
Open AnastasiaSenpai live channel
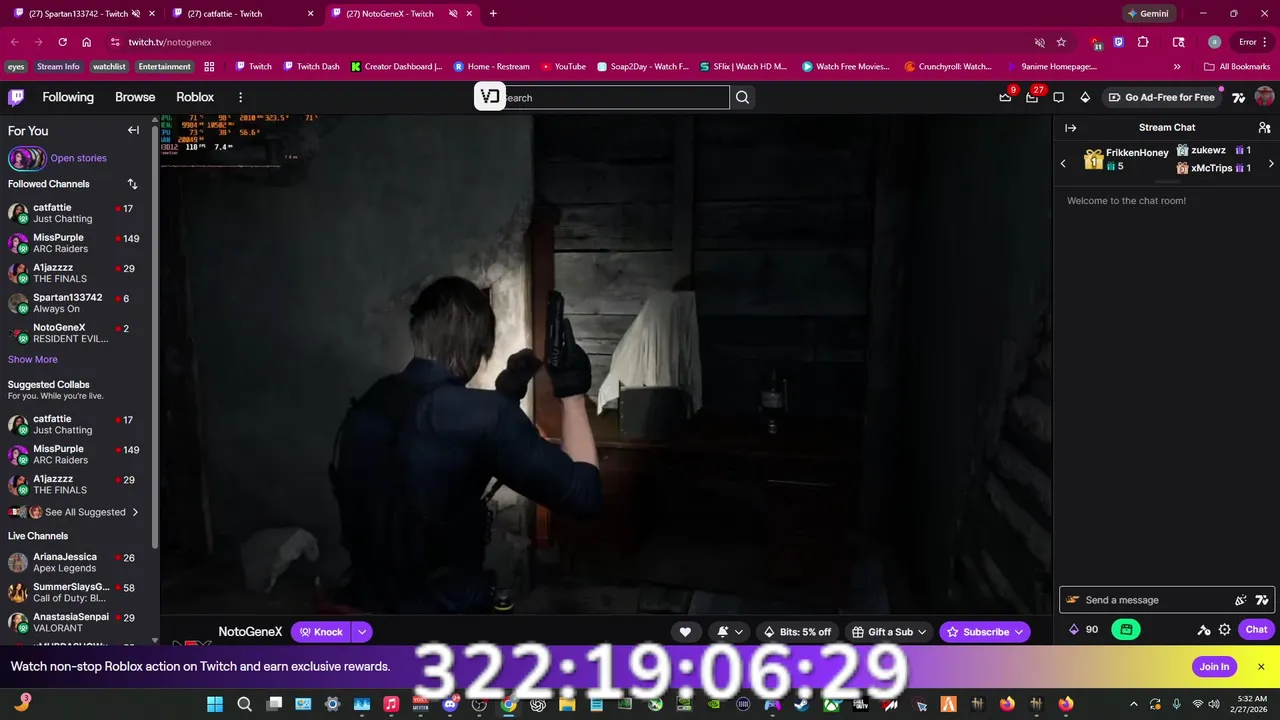click(76, 622)
